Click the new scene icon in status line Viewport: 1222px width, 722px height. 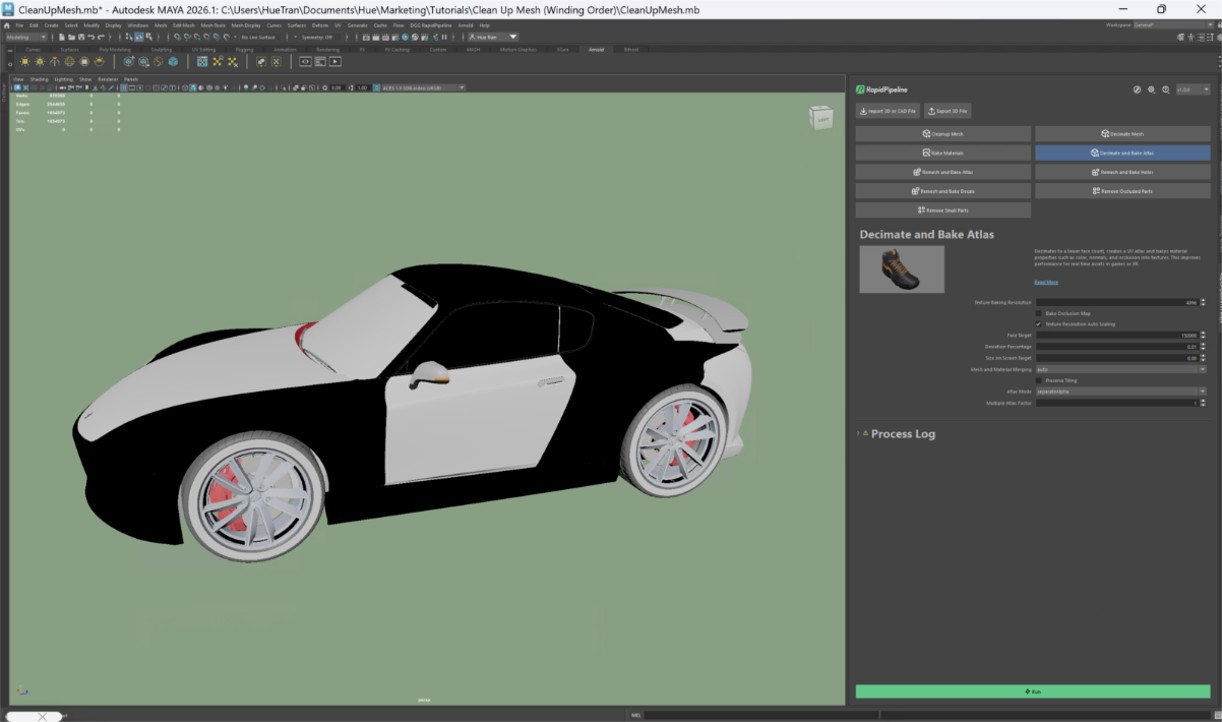[x=61, y=37]
